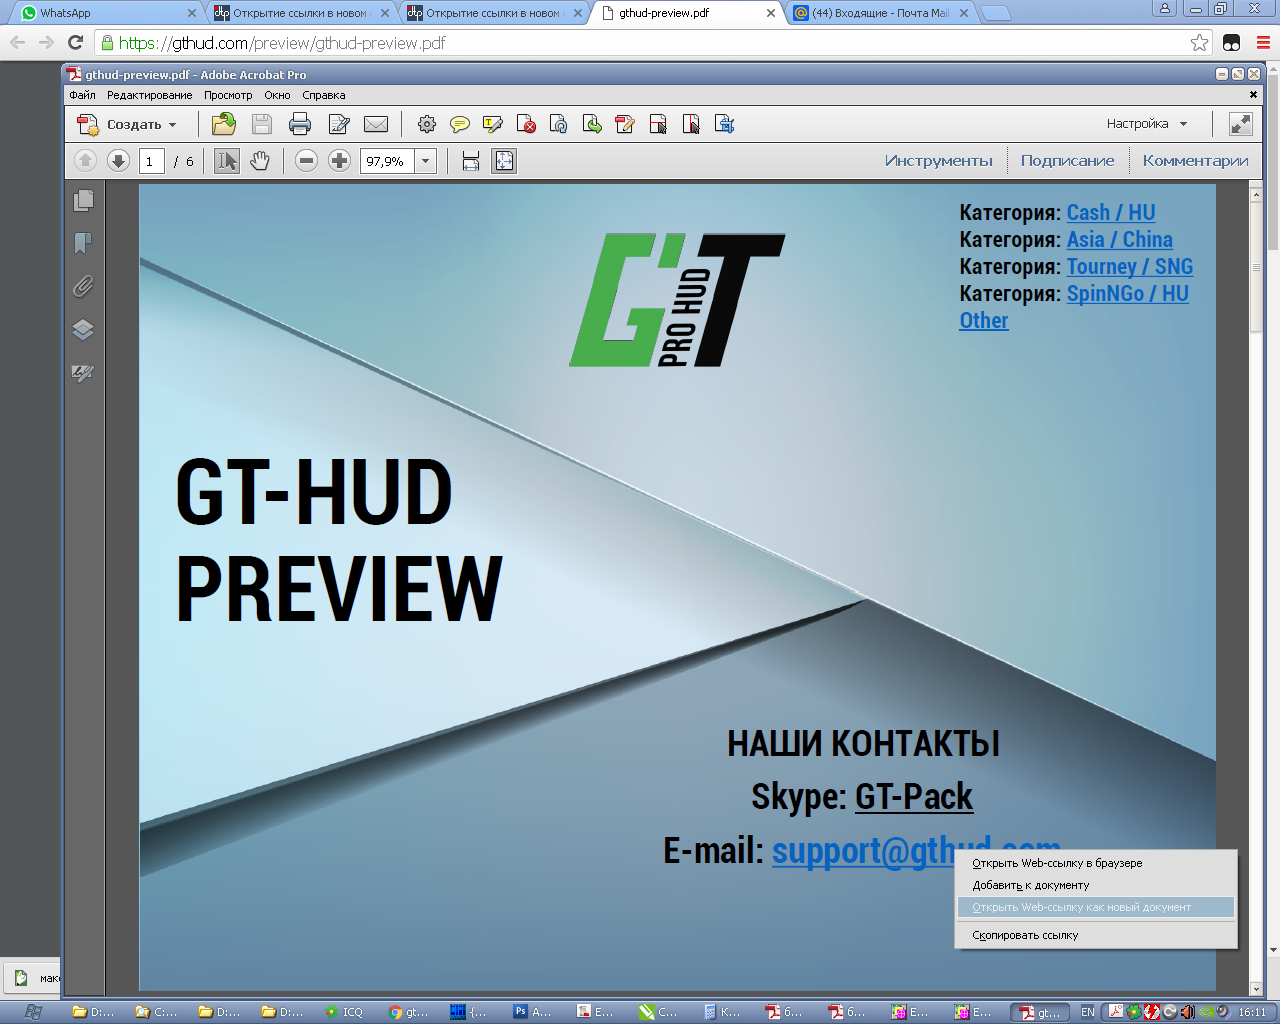Choose 'Добавить к документу' context item
The width and height of the screenshot is (1280, 1024).
1096,885
